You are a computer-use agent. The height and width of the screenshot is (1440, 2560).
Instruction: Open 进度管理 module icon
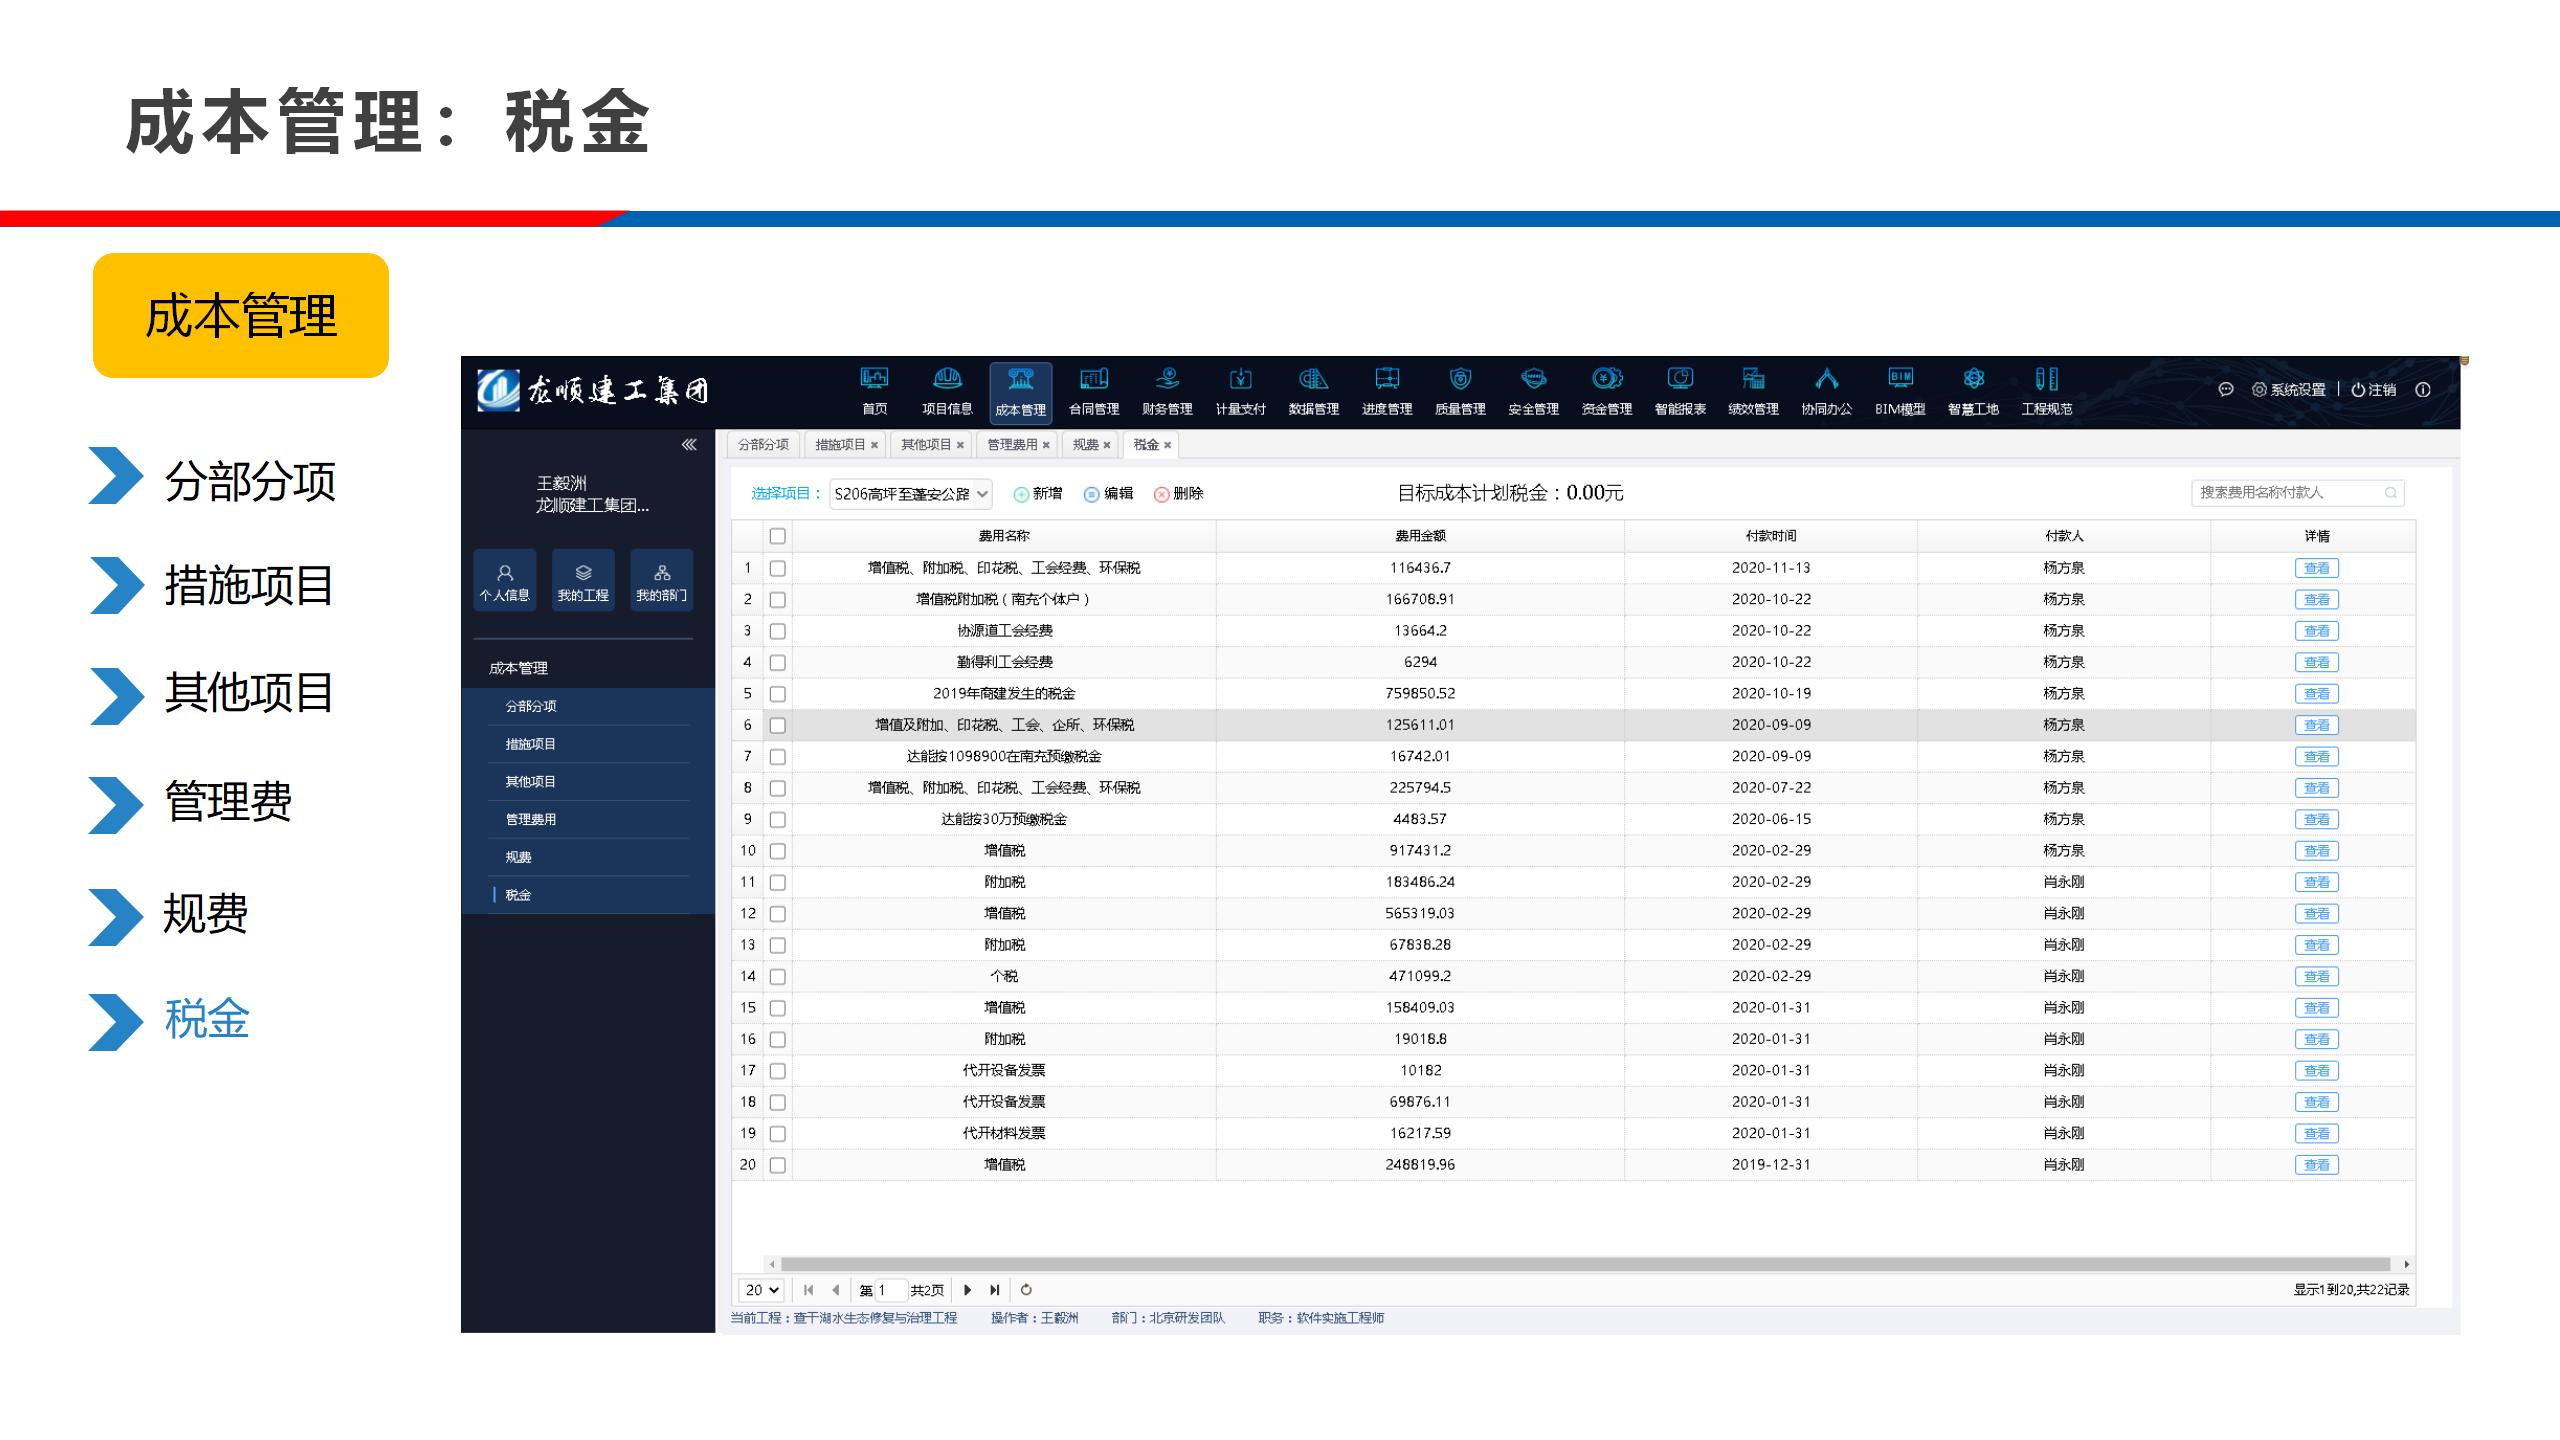[1386, 391]
